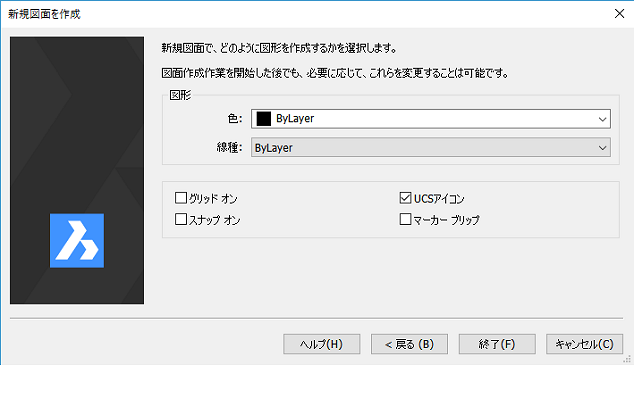Click the 新規図面を作成 title text
The image size is (634, 414).
pyautogui.click(x=44, y=14)
